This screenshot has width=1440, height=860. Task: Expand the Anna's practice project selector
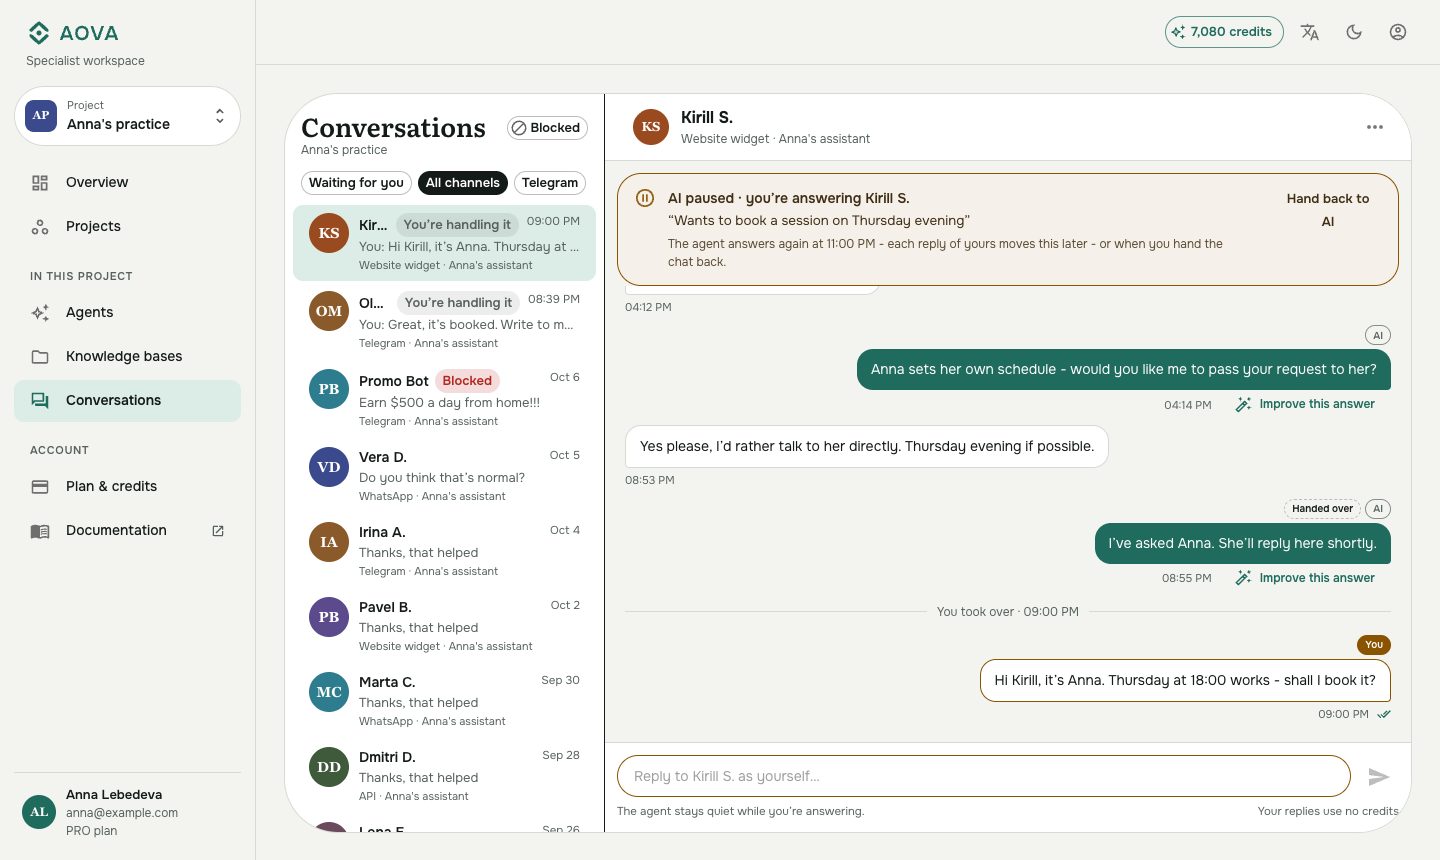(x=128, y=116)
